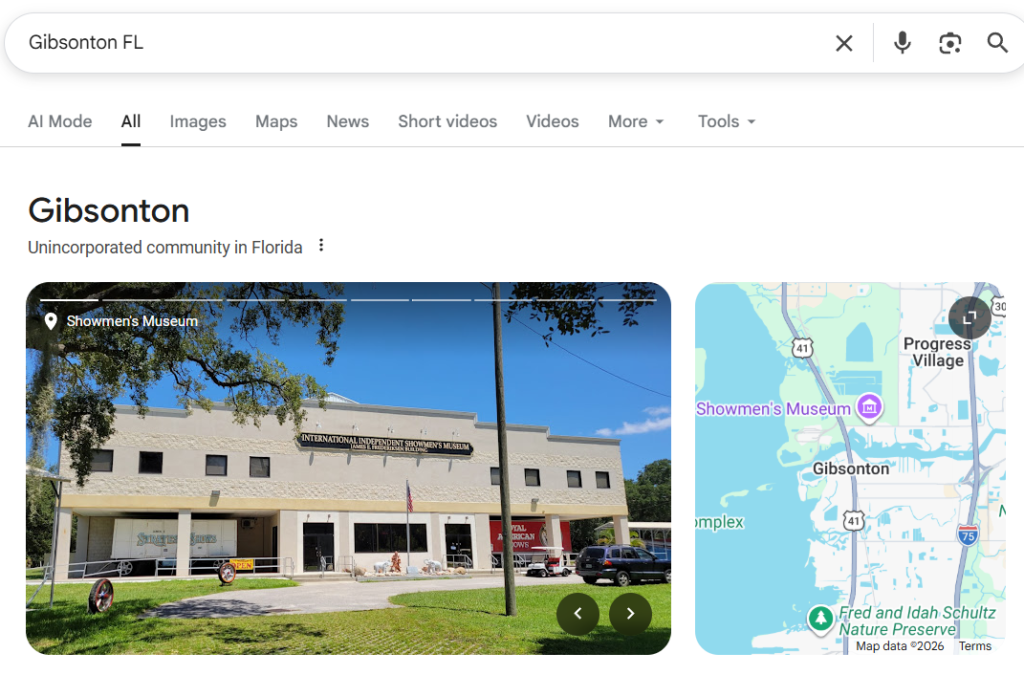Start voice search with the microphone icon

coord(902,43)
